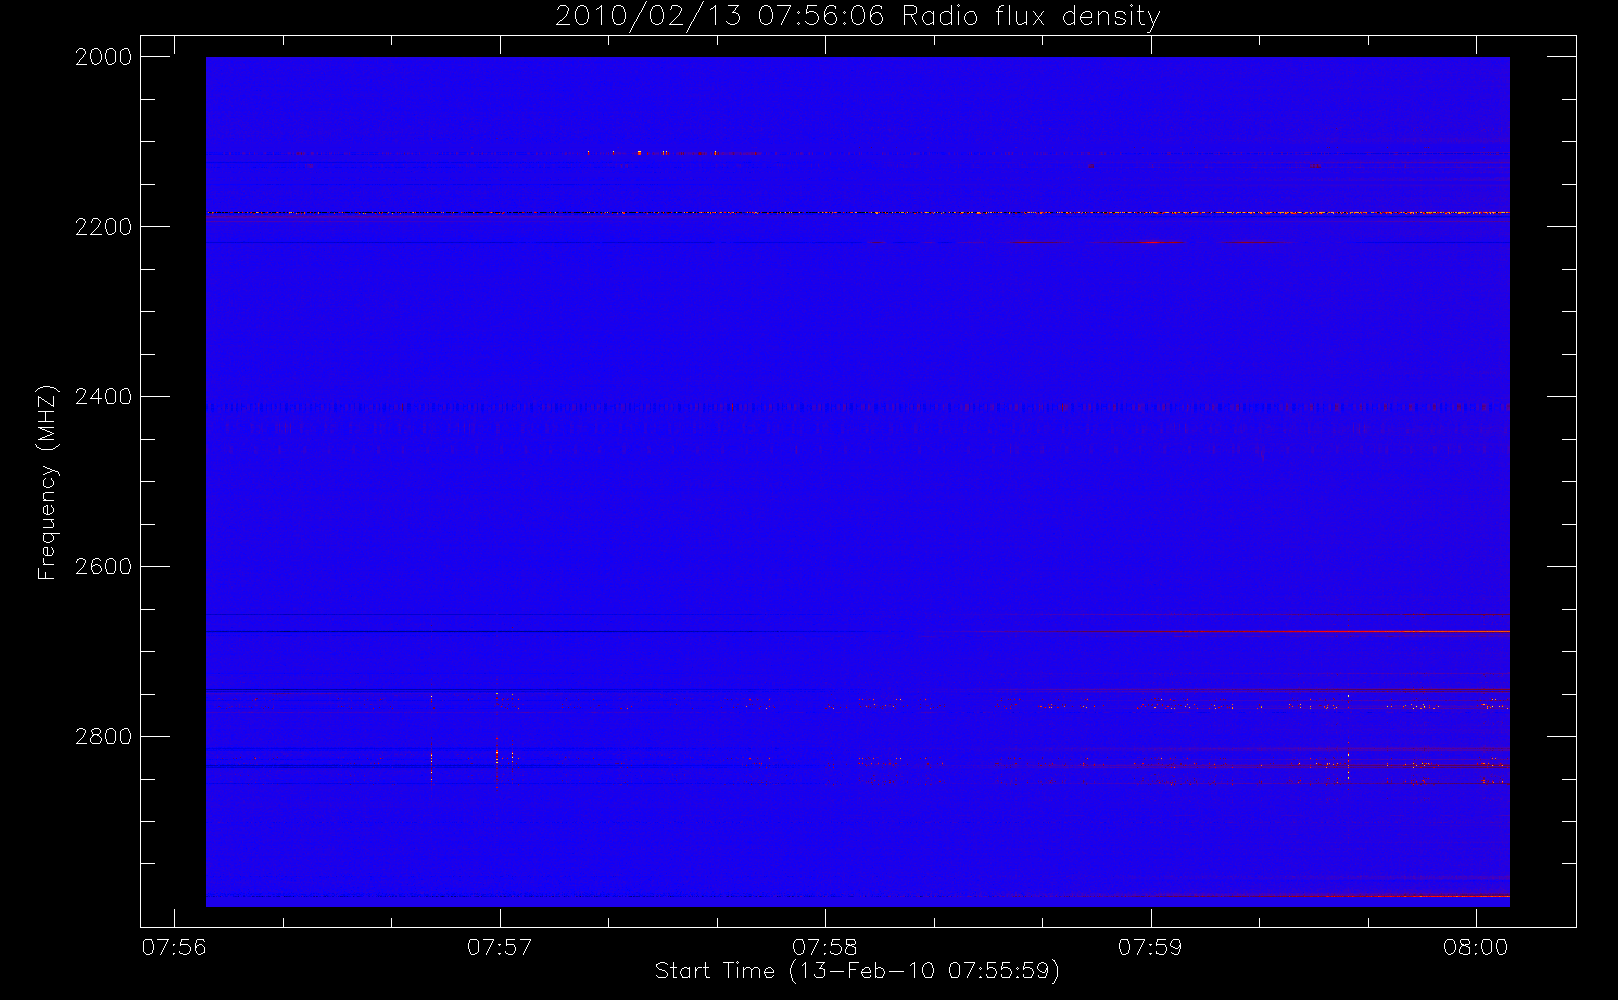1618x1000 pixels.
Task: Select the '2600' frequency axis label
Action: tap(104, 567)
